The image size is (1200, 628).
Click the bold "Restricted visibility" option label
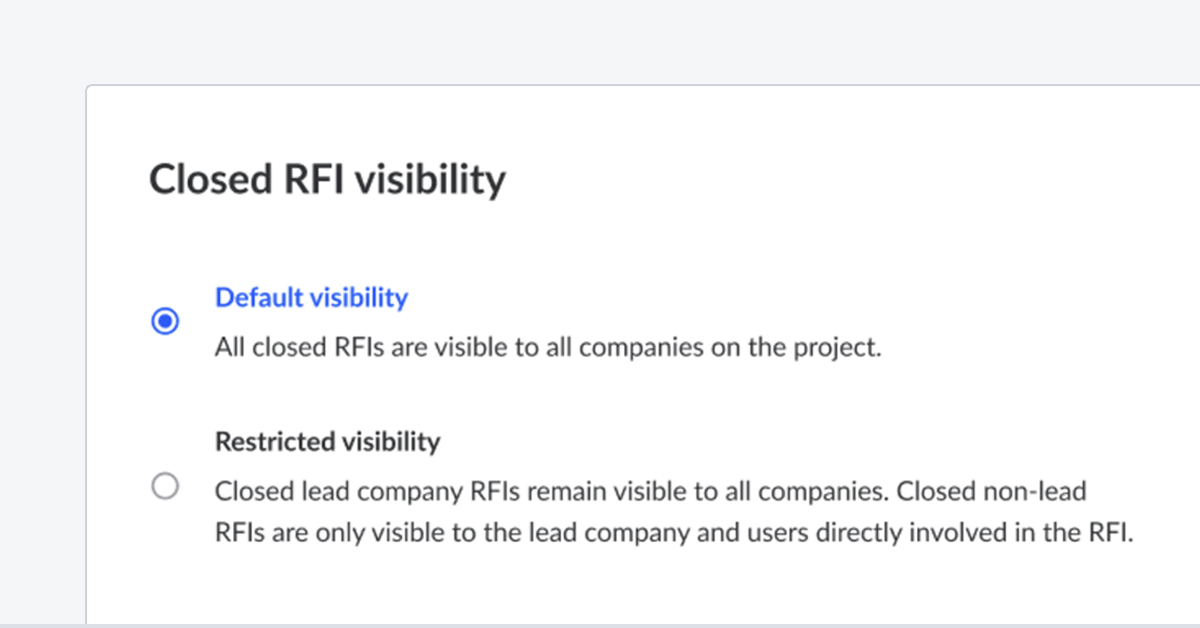(328, 441)
